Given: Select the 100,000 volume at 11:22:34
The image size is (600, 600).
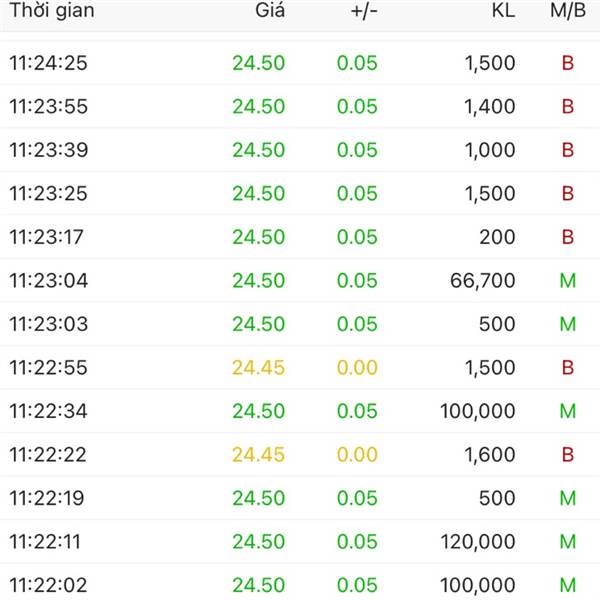Looking at the screenshot, I should (x=478, y=411).
